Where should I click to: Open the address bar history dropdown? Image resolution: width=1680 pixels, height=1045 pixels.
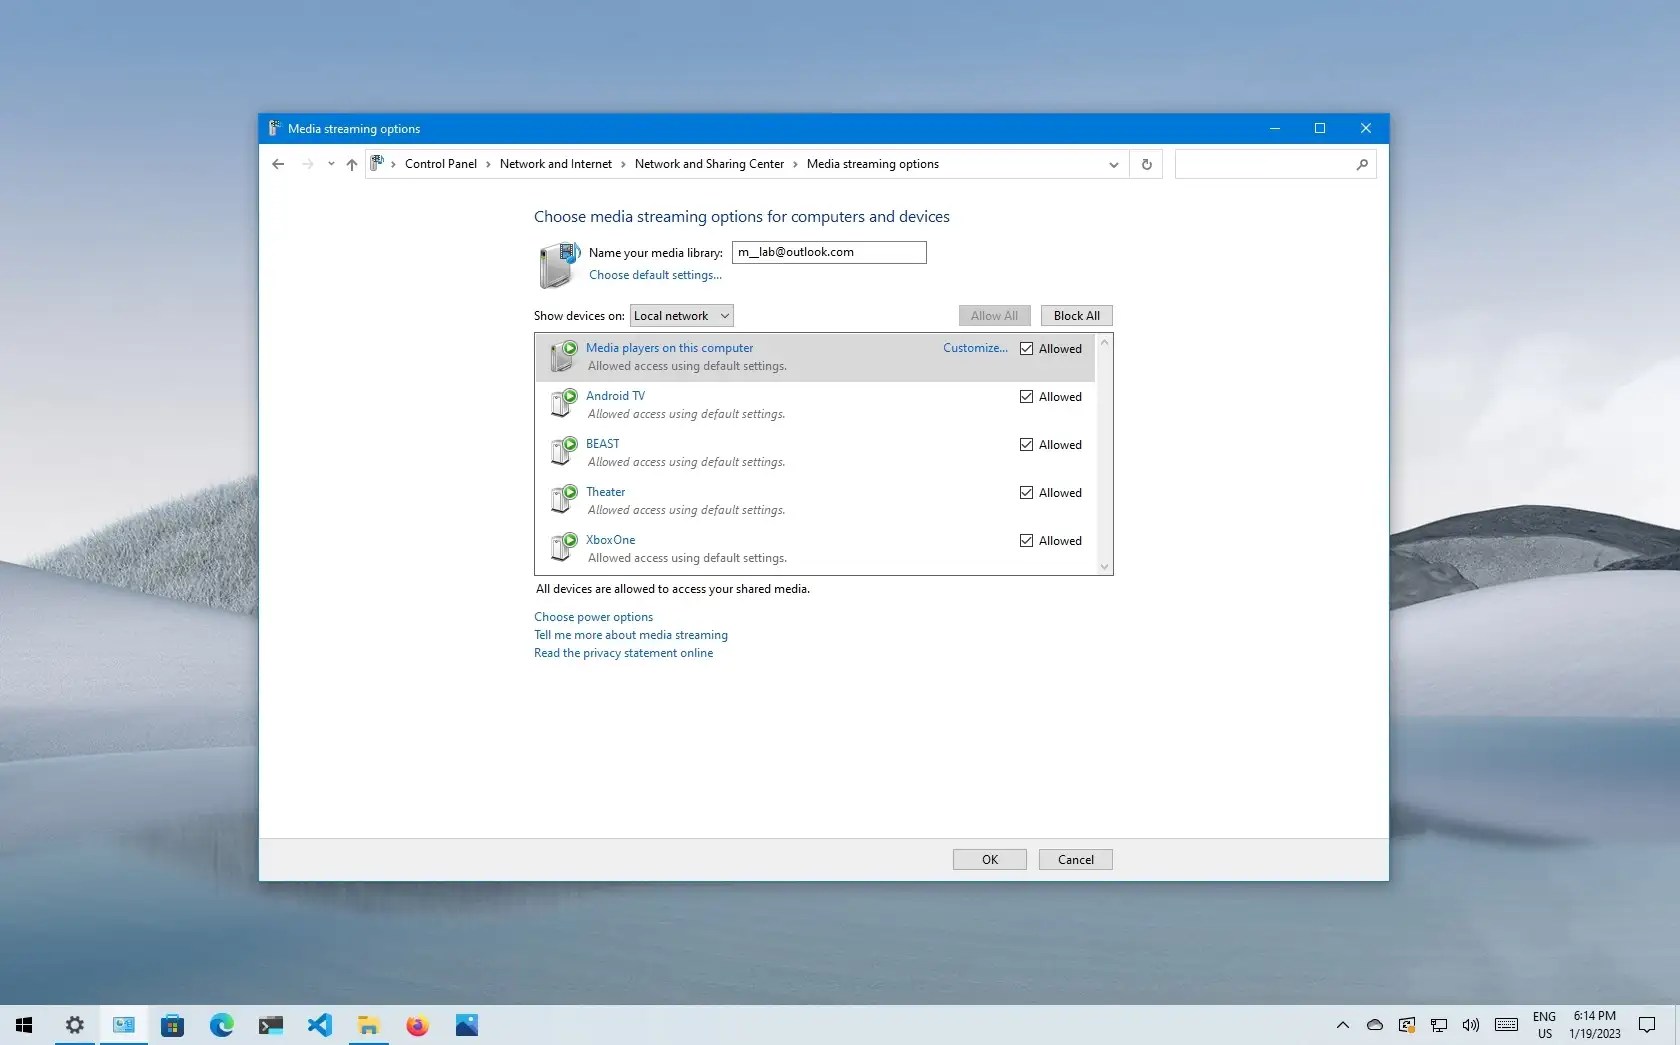(1113, 164)
